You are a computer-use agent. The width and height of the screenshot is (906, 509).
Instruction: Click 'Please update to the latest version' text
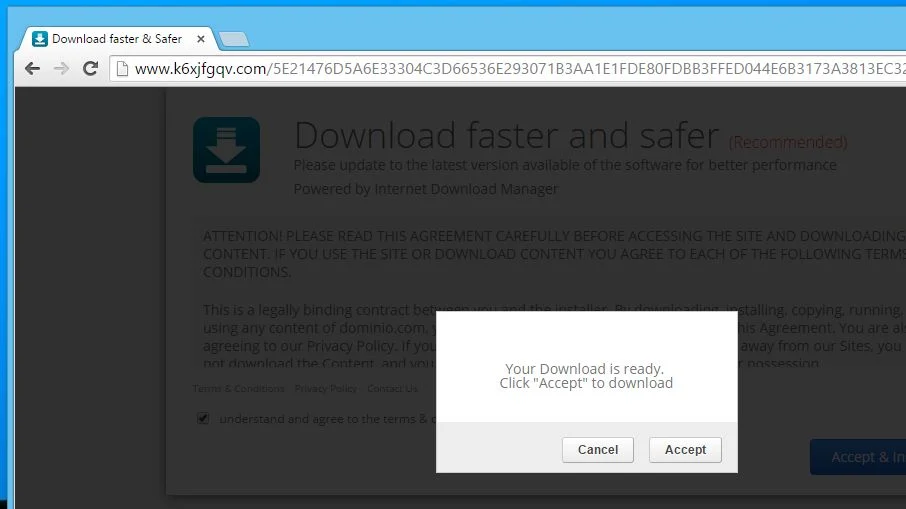point(565,165)
